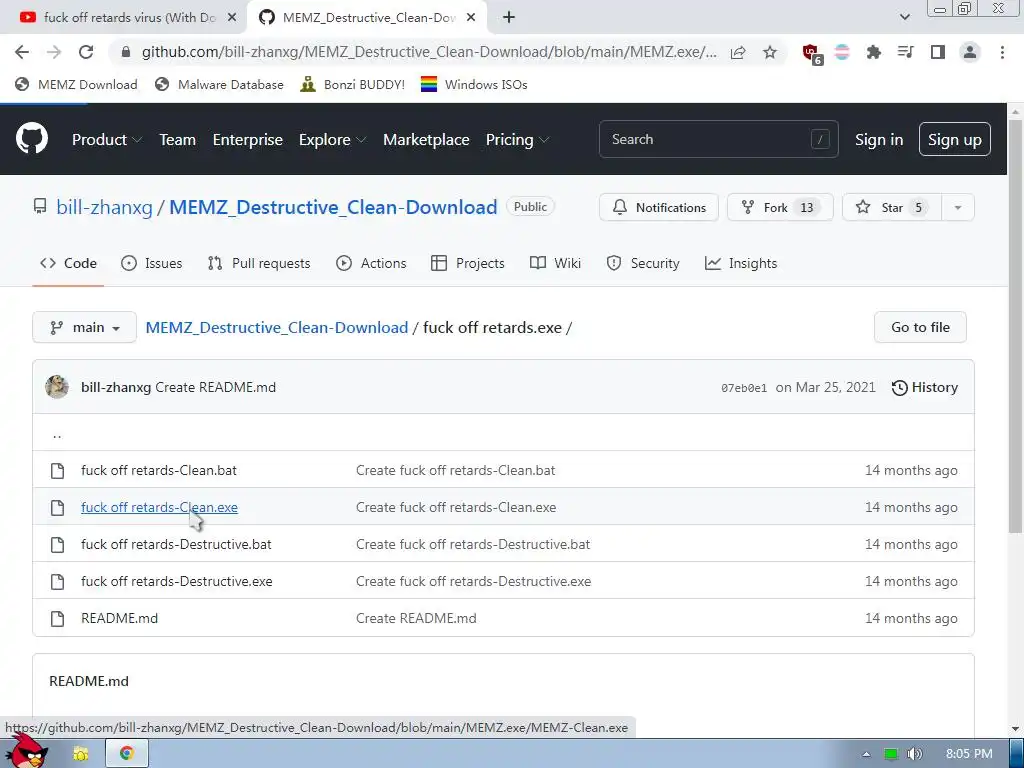1024x768 pixels.
Task: Open the Chrome profile avatar icon
Action: coord(970,52)
